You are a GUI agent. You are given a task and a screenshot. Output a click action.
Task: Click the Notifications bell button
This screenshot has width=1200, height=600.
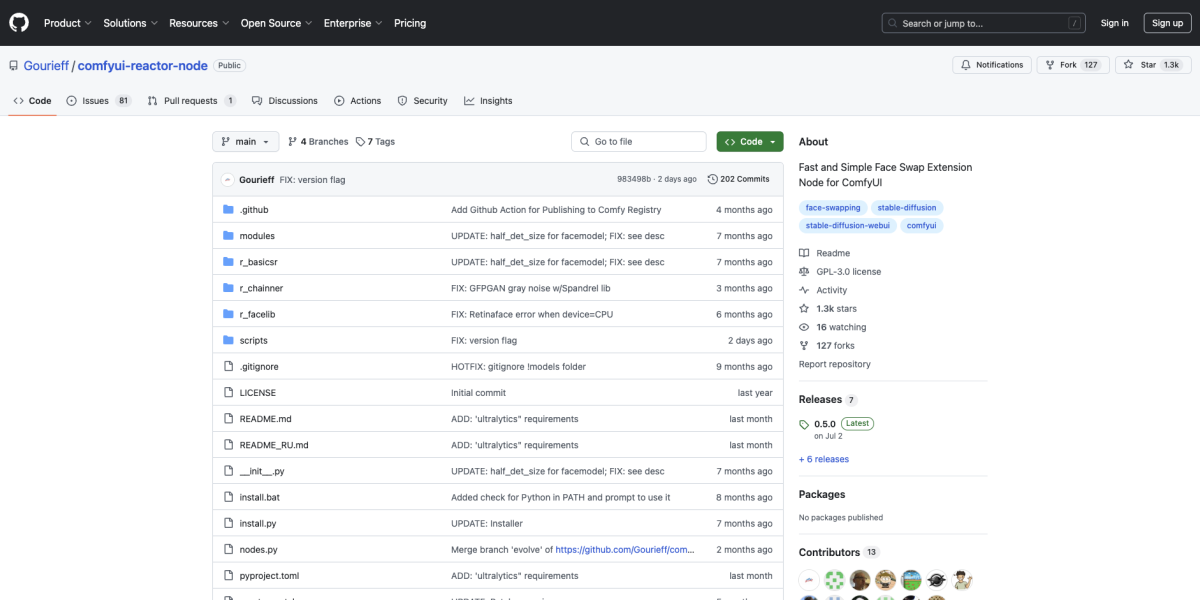[x=990, y=65]
